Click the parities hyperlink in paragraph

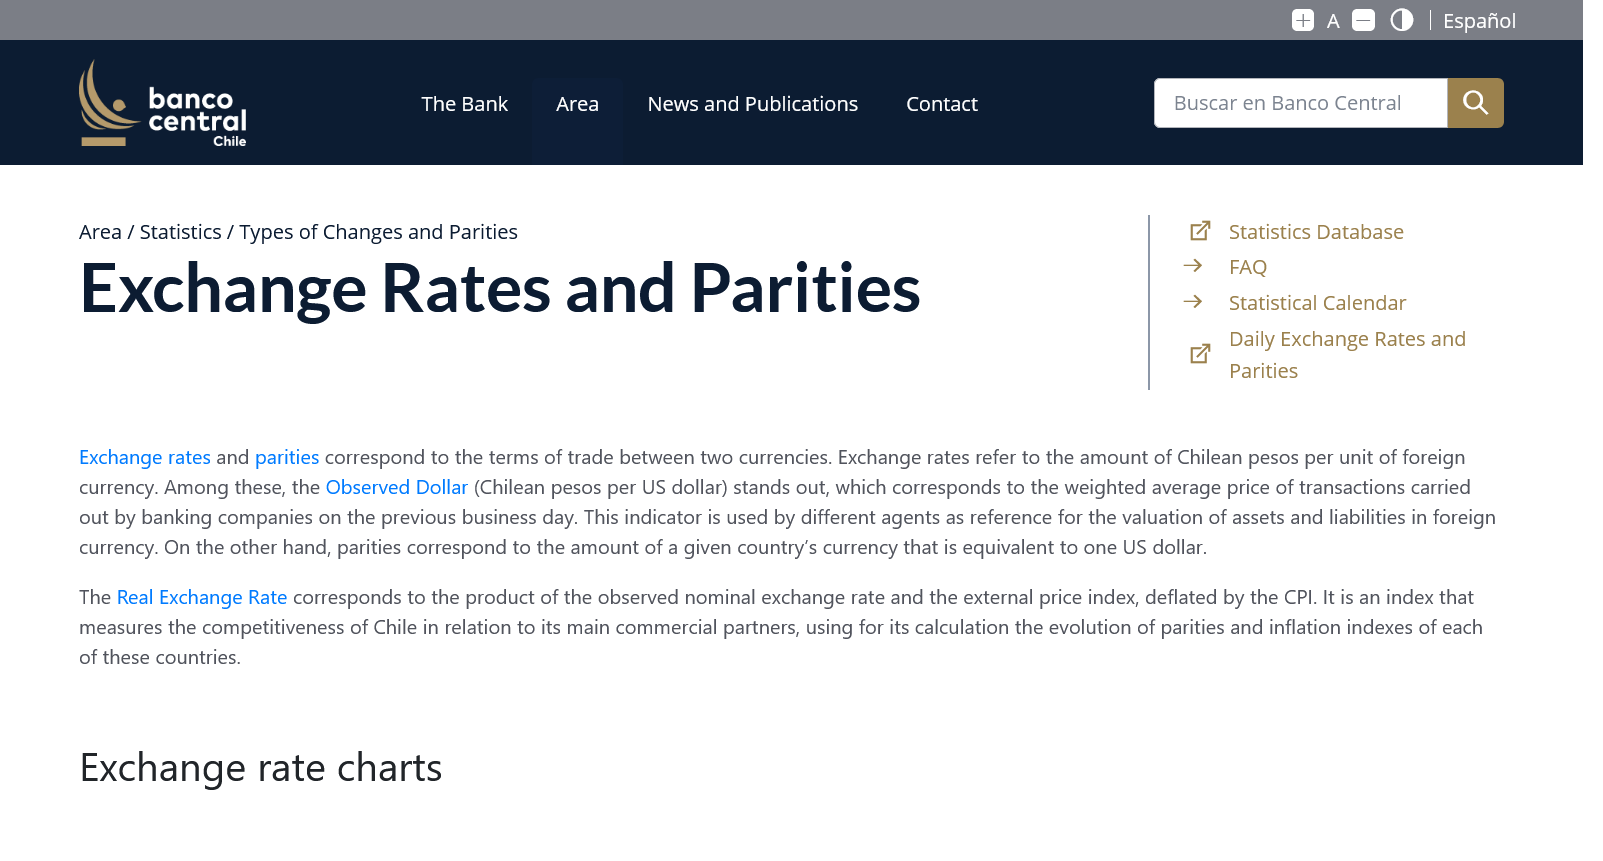tap(287, 457)
